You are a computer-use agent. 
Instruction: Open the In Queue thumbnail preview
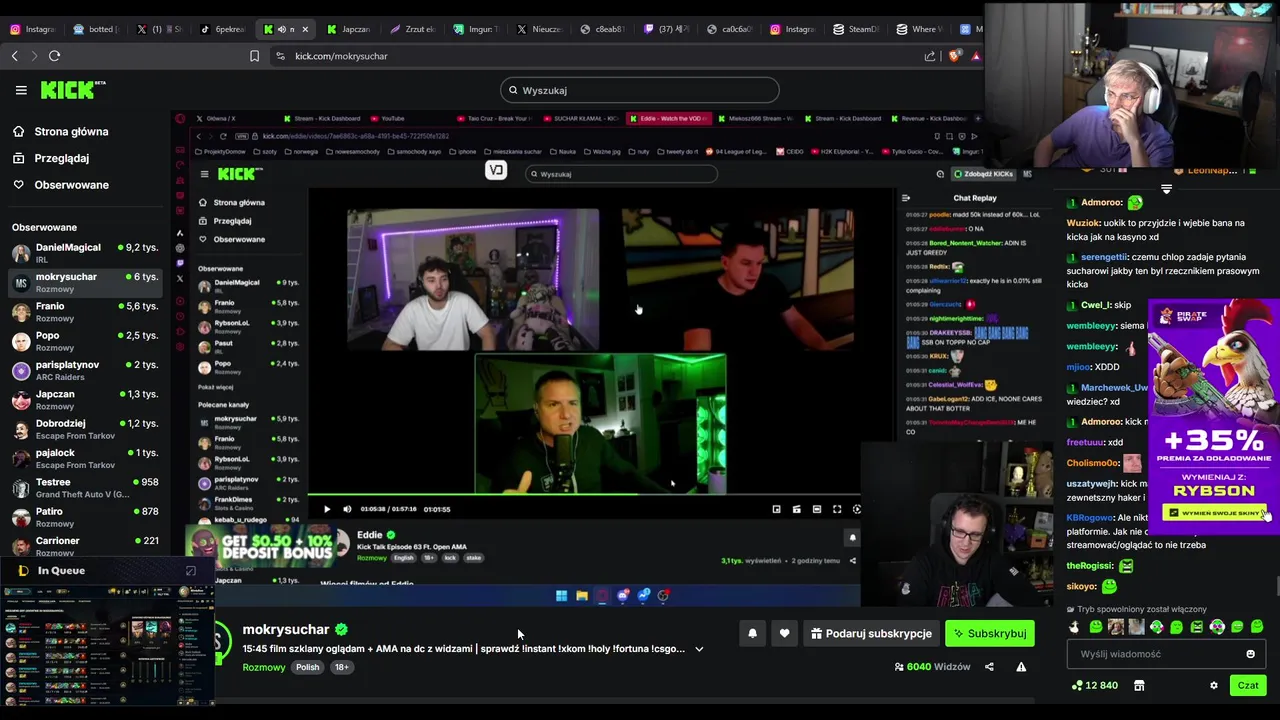click(x=108, y=644)
